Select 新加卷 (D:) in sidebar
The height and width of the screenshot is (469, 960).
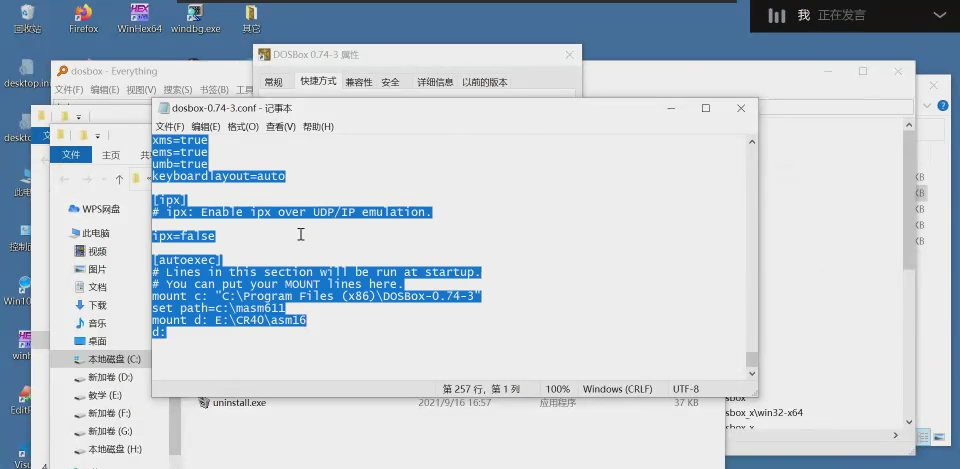click(103, 377)
